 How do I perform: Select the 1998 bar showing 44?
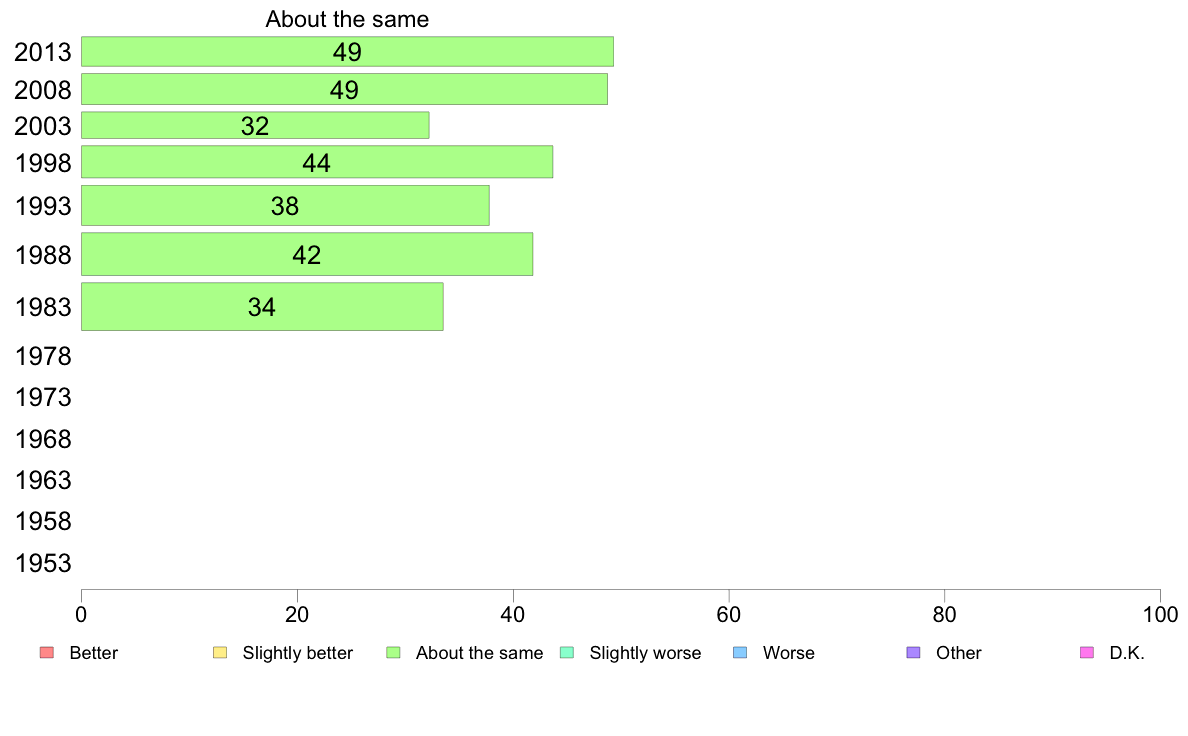click(x=317, y=162)
